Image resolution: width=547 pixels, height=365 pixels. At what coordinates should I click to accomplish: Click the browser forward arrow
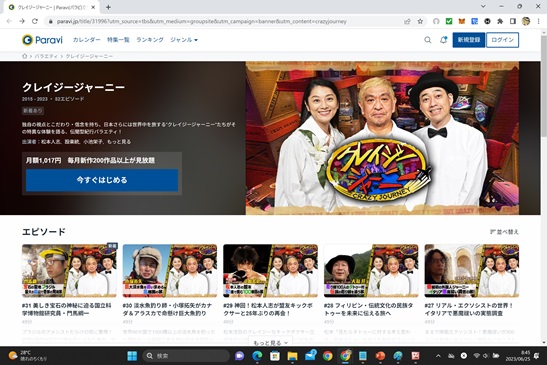coord(22,21)
